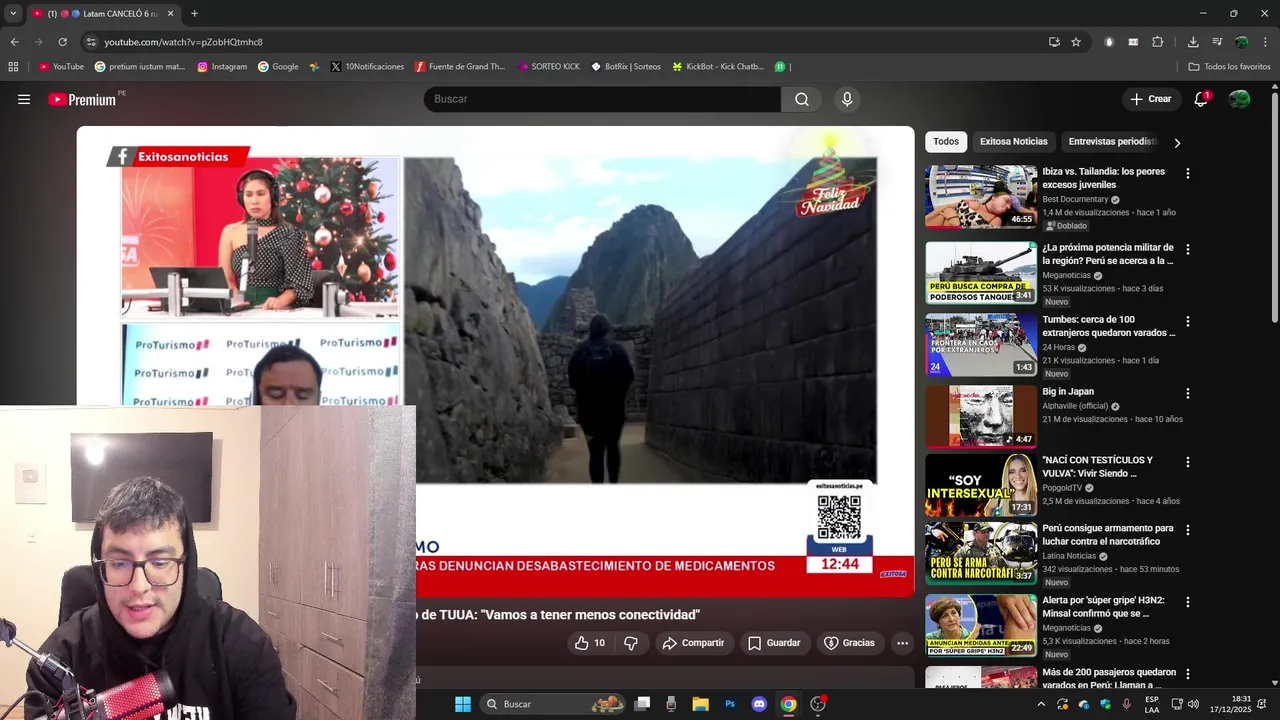Open the YouTube guide hamburger menu
The image size is (1280, 720).
tap(24, 99)
